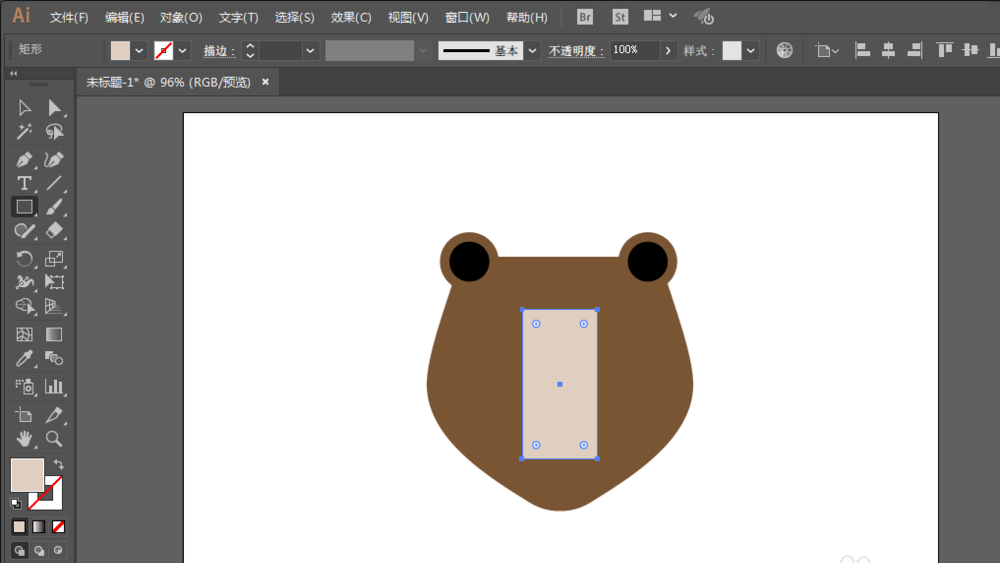Switch to Draw Behind mode
1000x563 pixels.
point(39,550)
